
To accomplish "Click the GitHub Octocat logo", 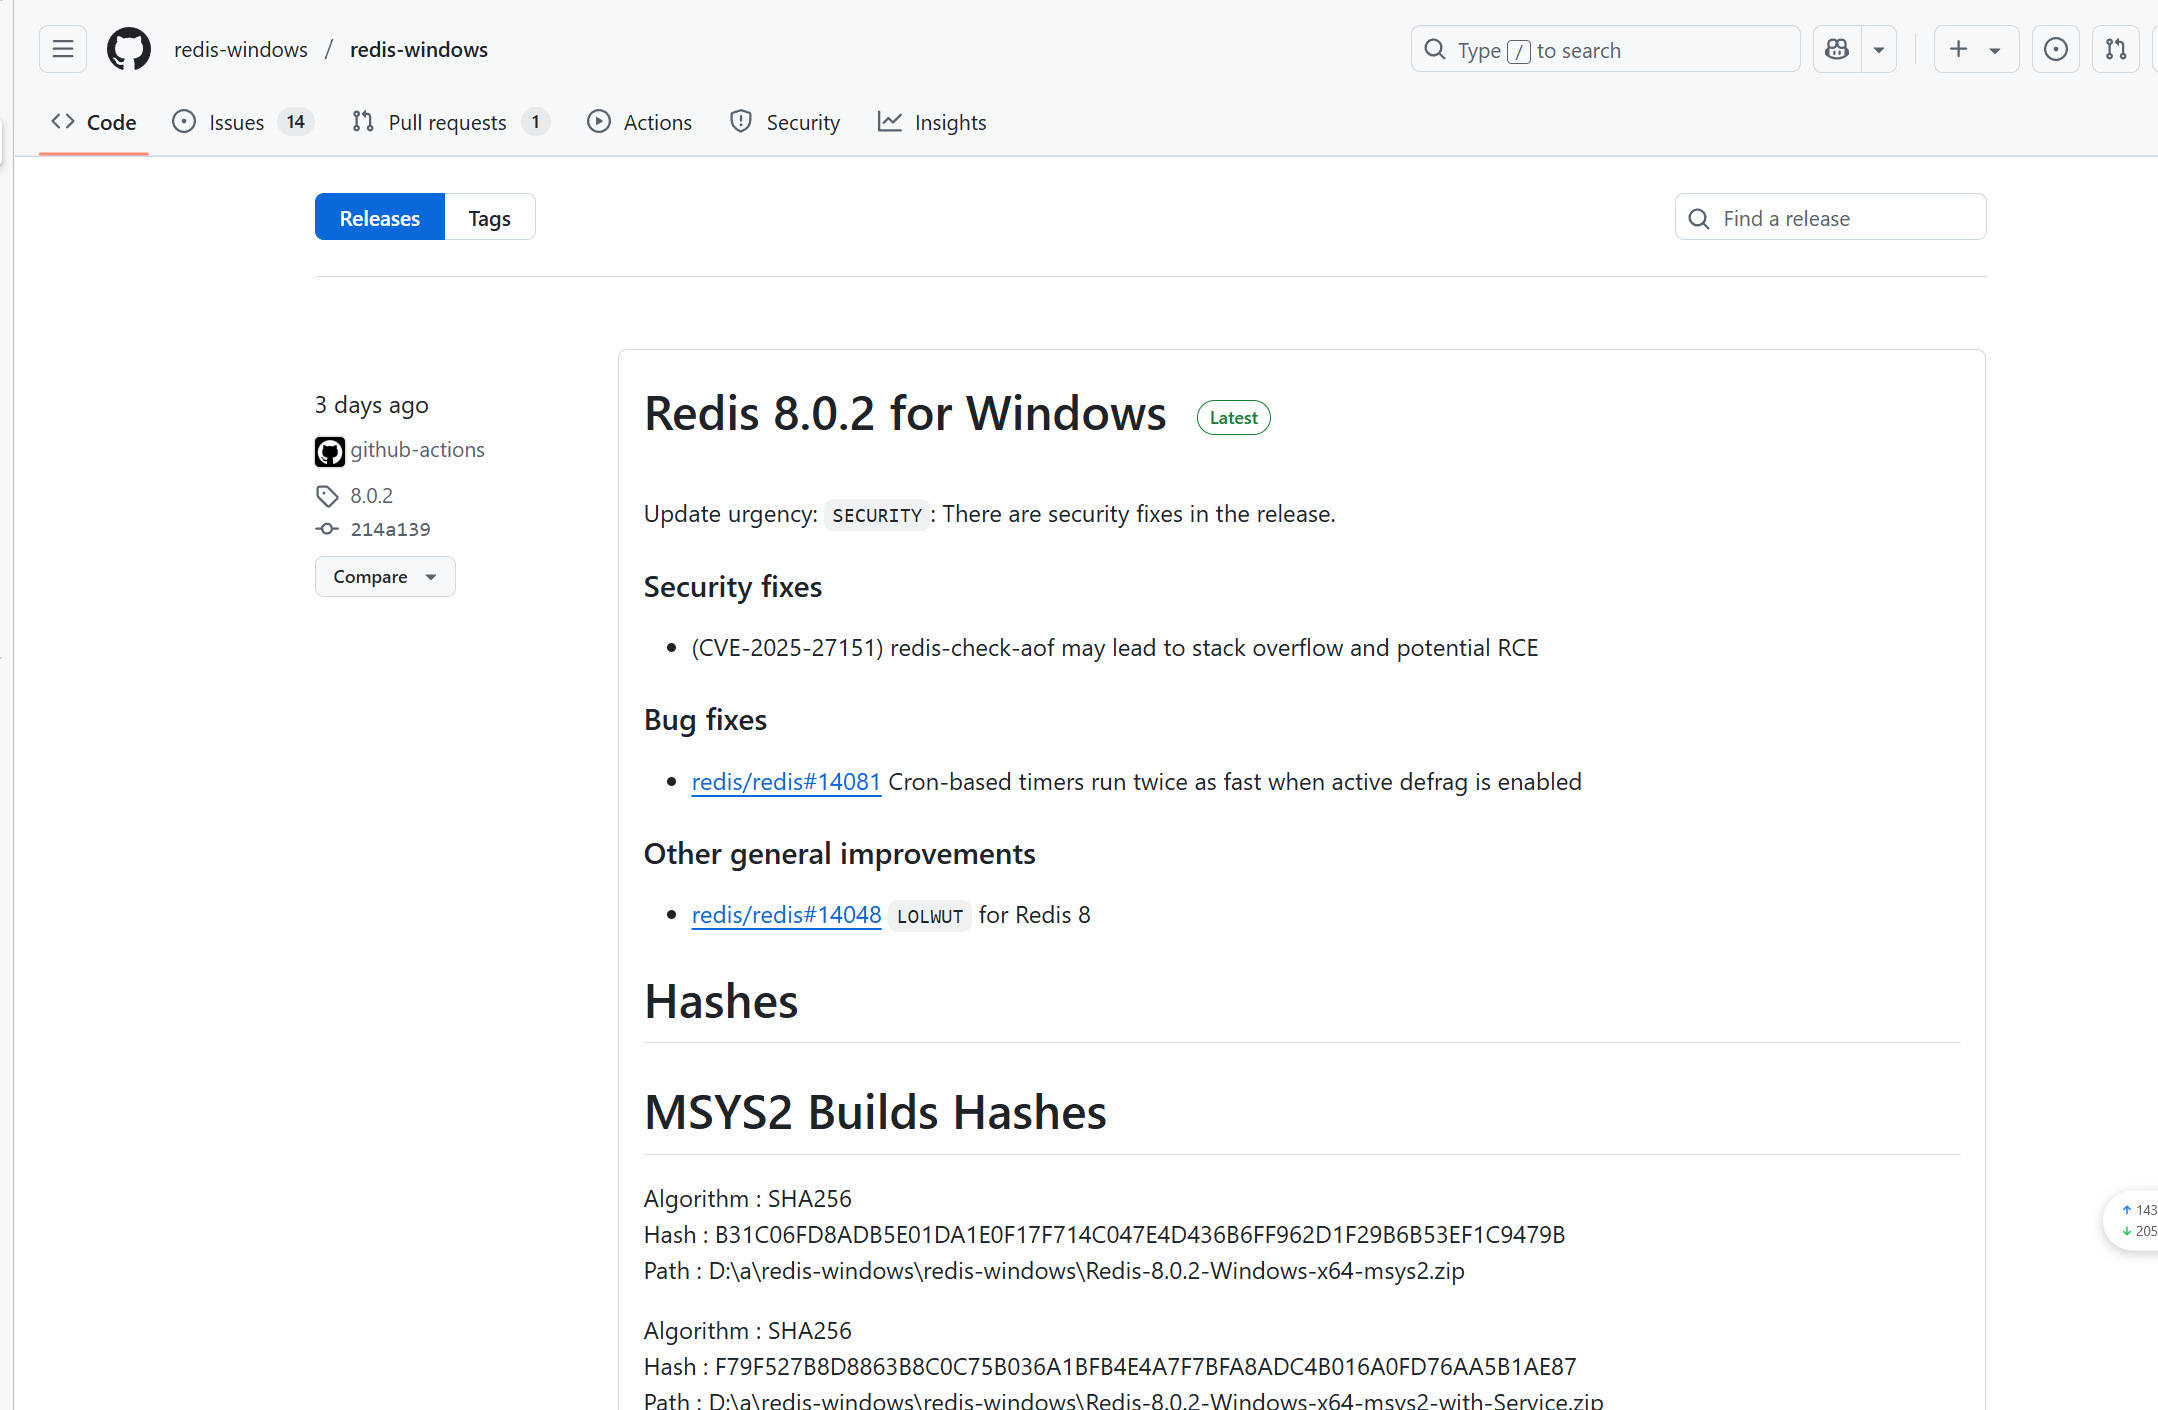I will pos(129,49).
